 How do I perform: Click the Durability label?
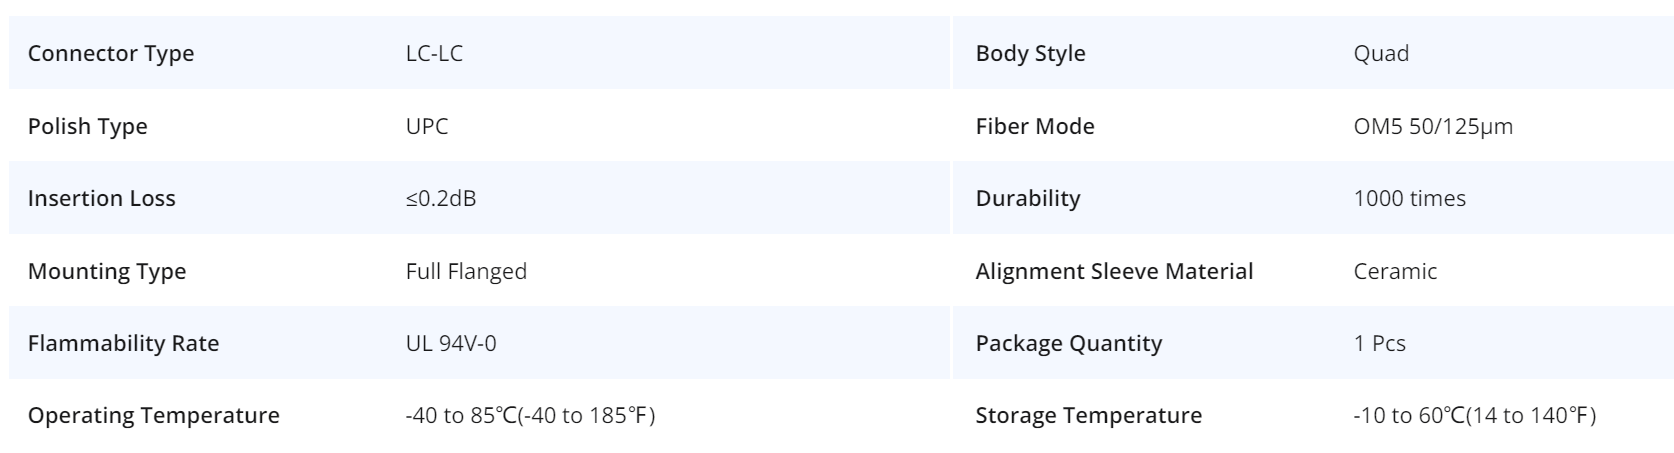click(1027, 198)
